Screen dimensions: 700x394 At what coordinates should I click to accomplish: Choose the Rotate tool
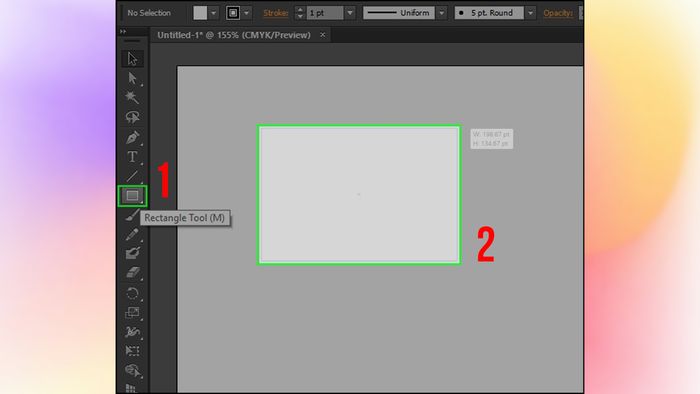[132, 293]
